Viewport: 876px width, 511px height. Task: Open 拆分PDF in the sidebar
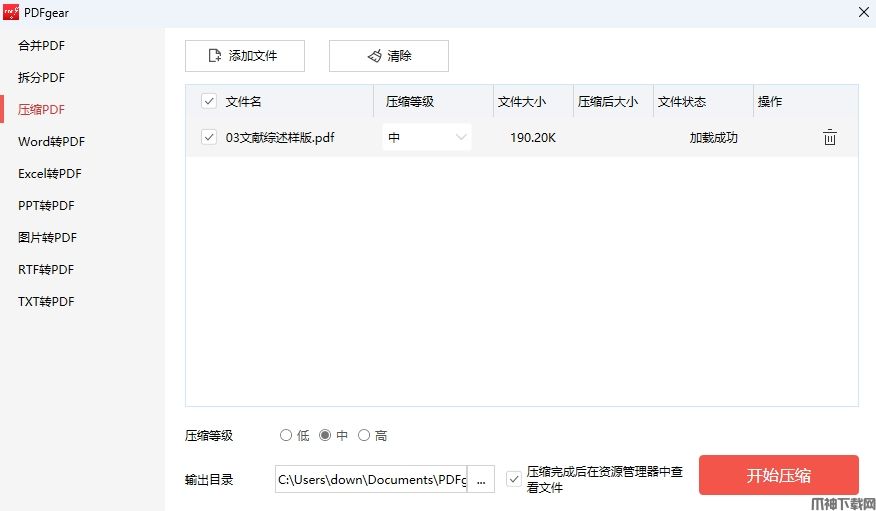(x=41, y=78)
